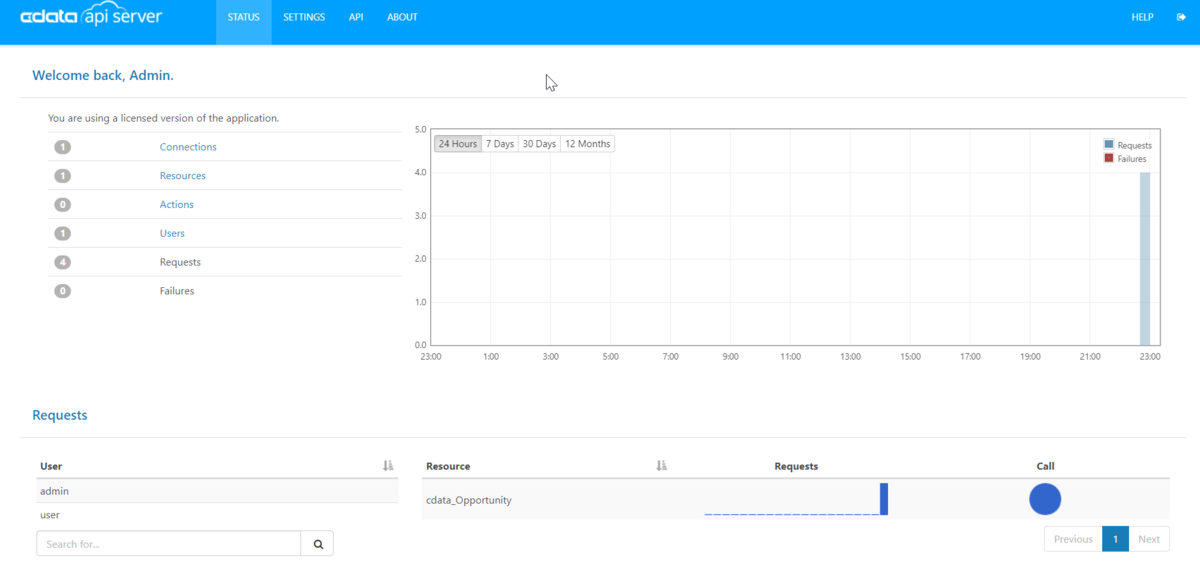Screen dimensions: 1200x581
Task: Open the ABOUT tab
Action: click(x=402, y=17)
